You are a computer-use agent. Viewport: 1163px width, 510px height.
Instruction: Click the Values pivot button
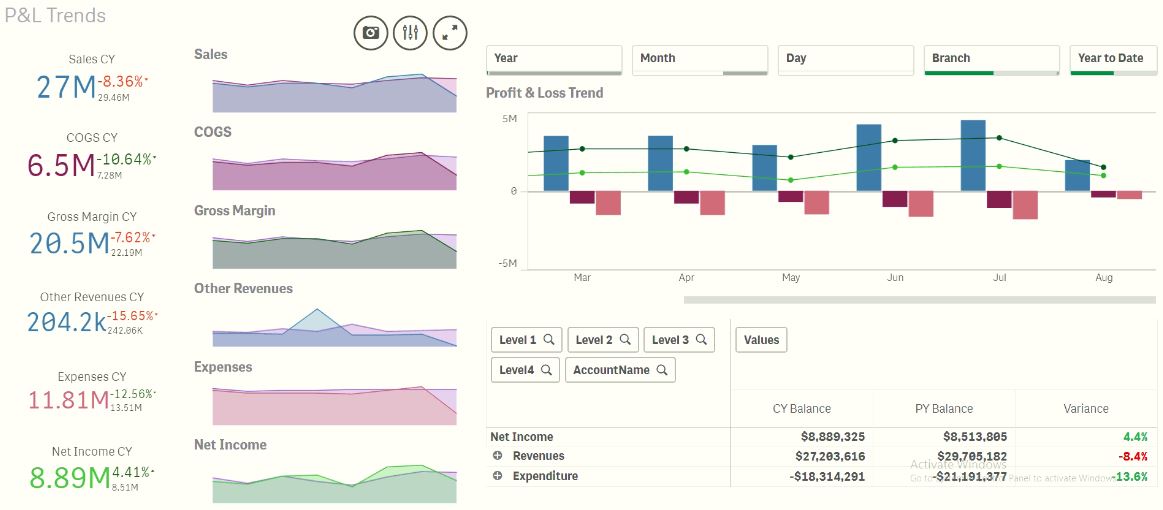tap(762, 340)
